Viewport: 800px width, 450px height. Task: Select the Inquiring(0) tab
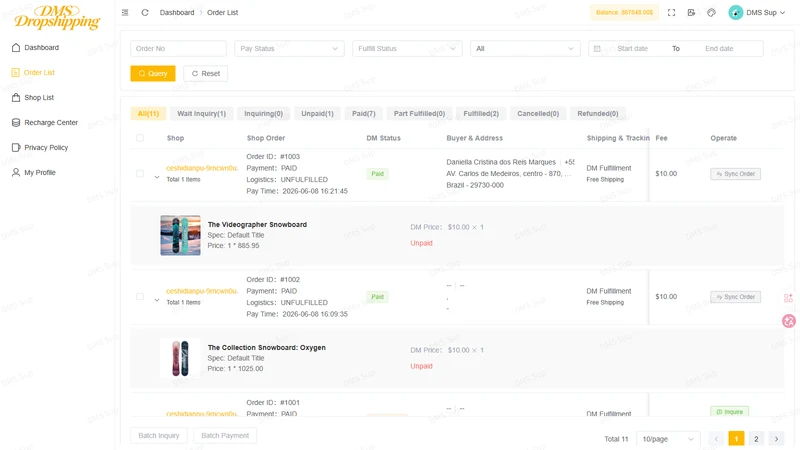tap(263, 113)
